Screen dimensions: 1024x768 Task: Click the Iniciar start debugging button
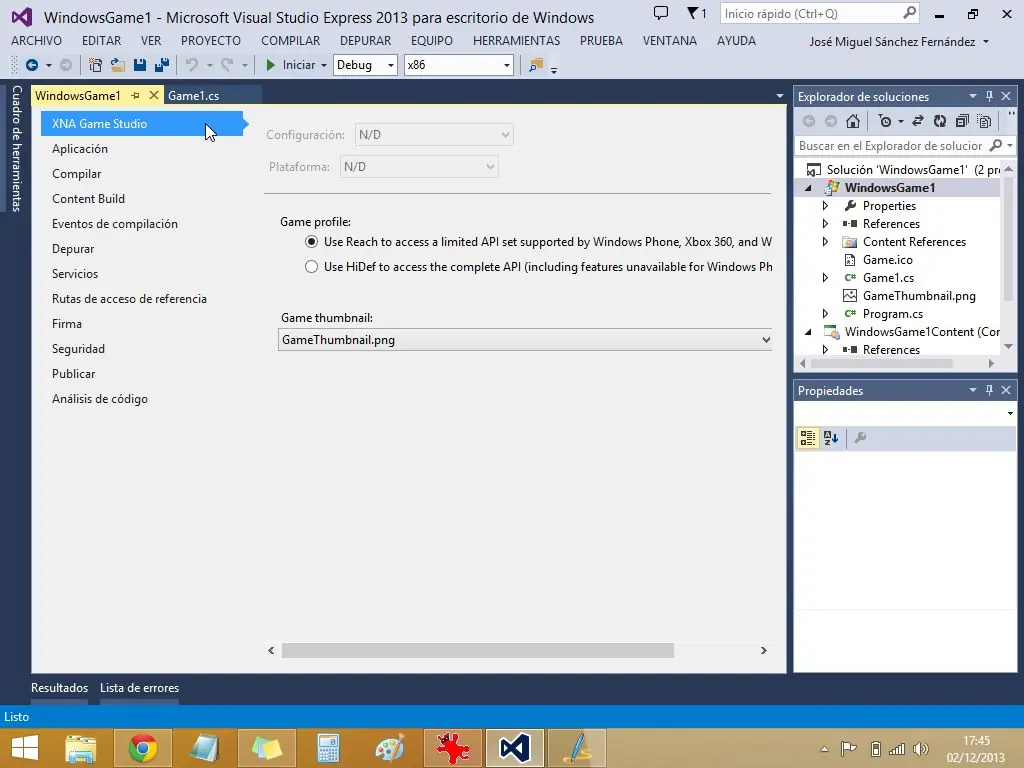290,65
